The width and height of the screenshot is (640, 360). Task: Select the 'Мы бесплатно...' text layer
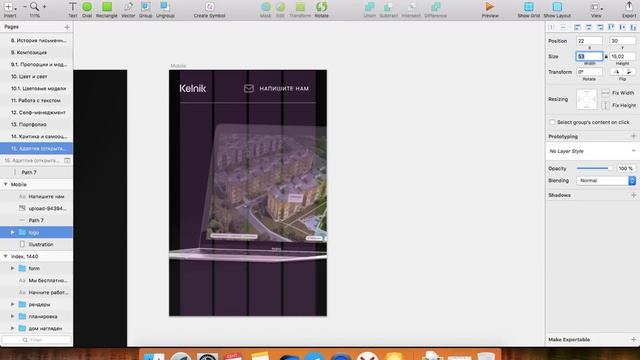click(x=36, y=280)
